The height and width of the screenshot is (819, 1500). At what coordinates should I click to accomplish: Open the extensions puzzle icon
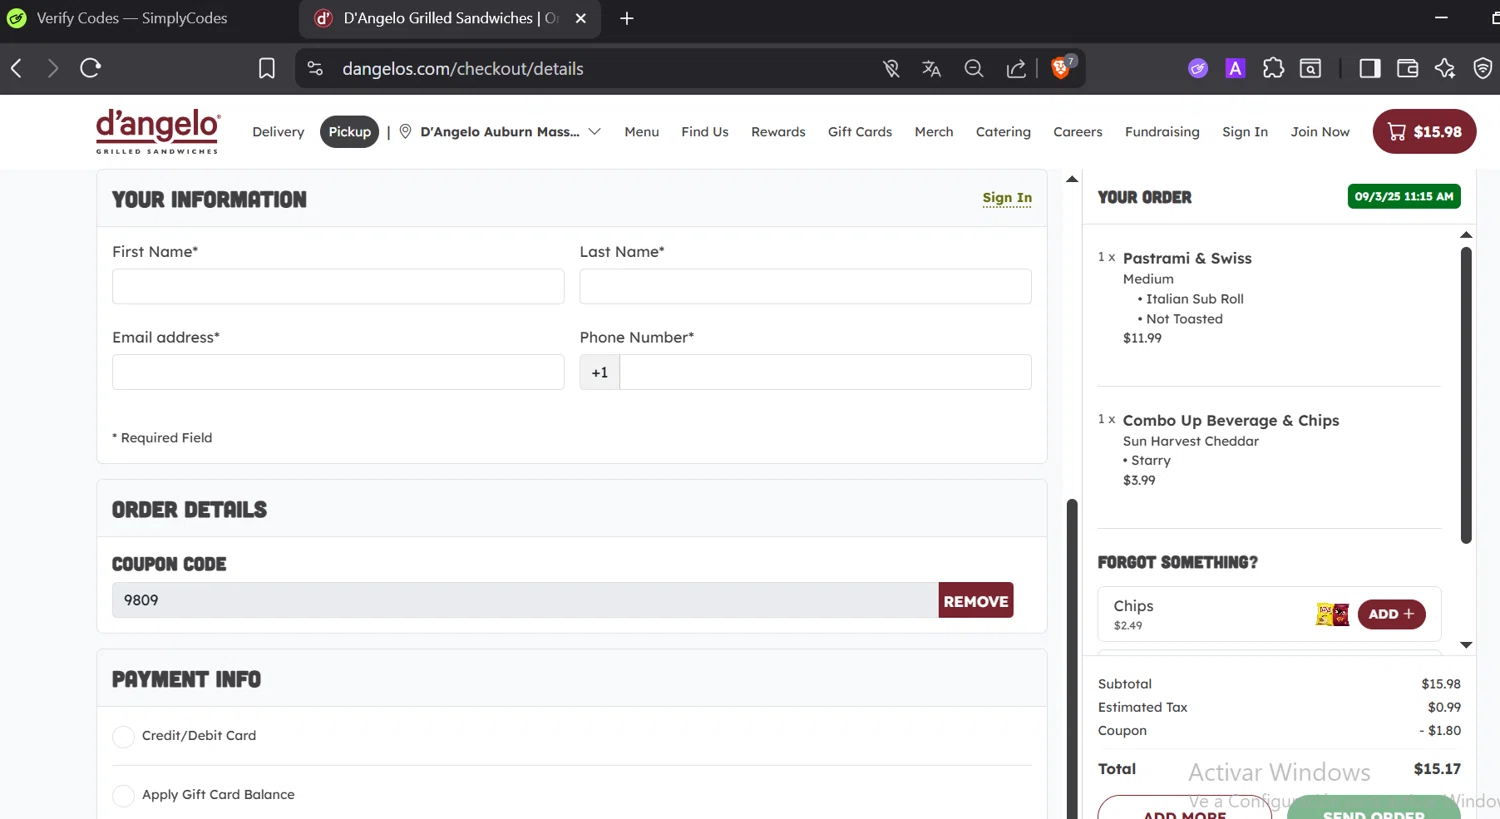pos(1273,68)
